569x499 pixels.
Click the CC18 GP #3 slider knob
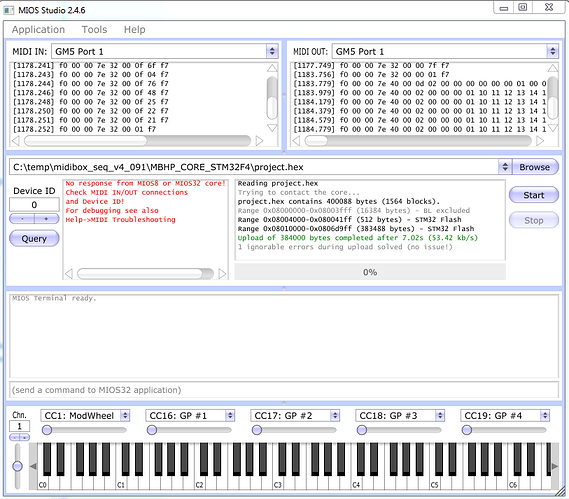362,430
